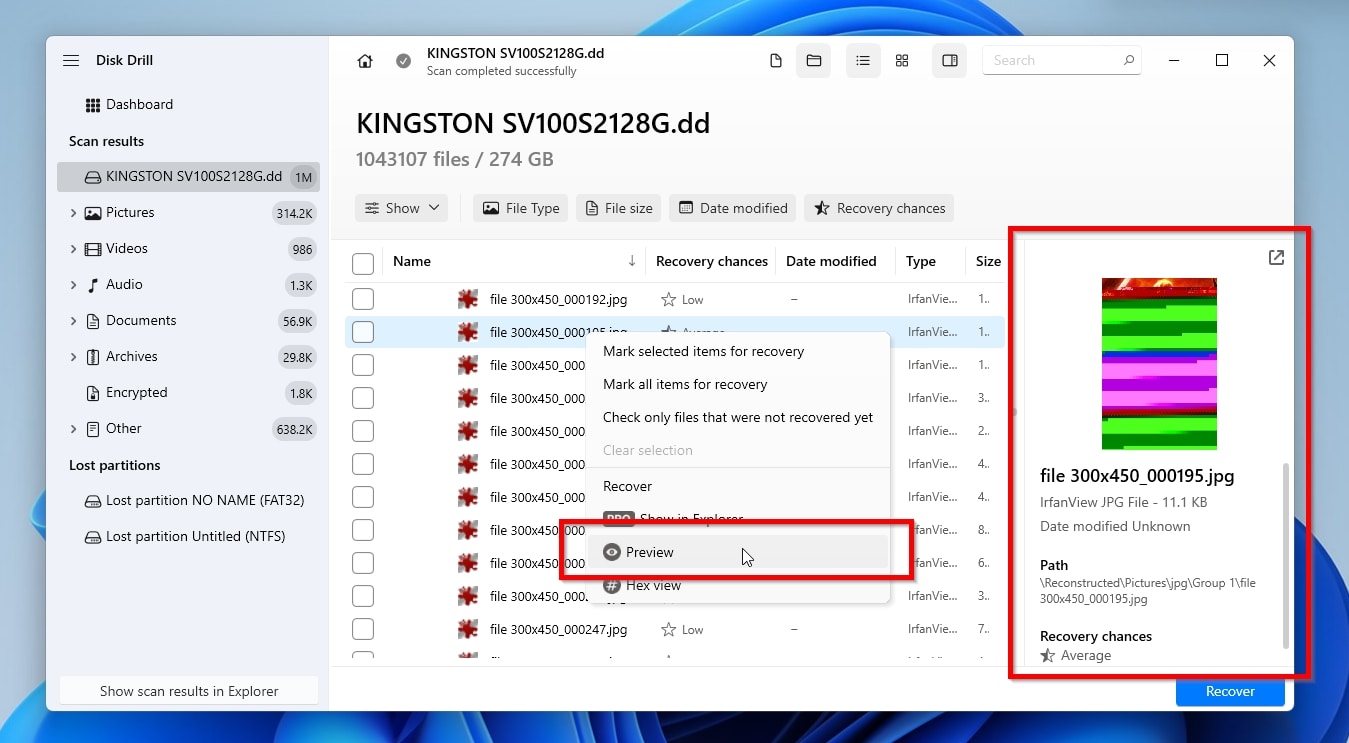Click the file row 300x450_000247.jpg name
Image resolution: width=1349 pixels, height=743 pixels.
click(x=558, y=629)
